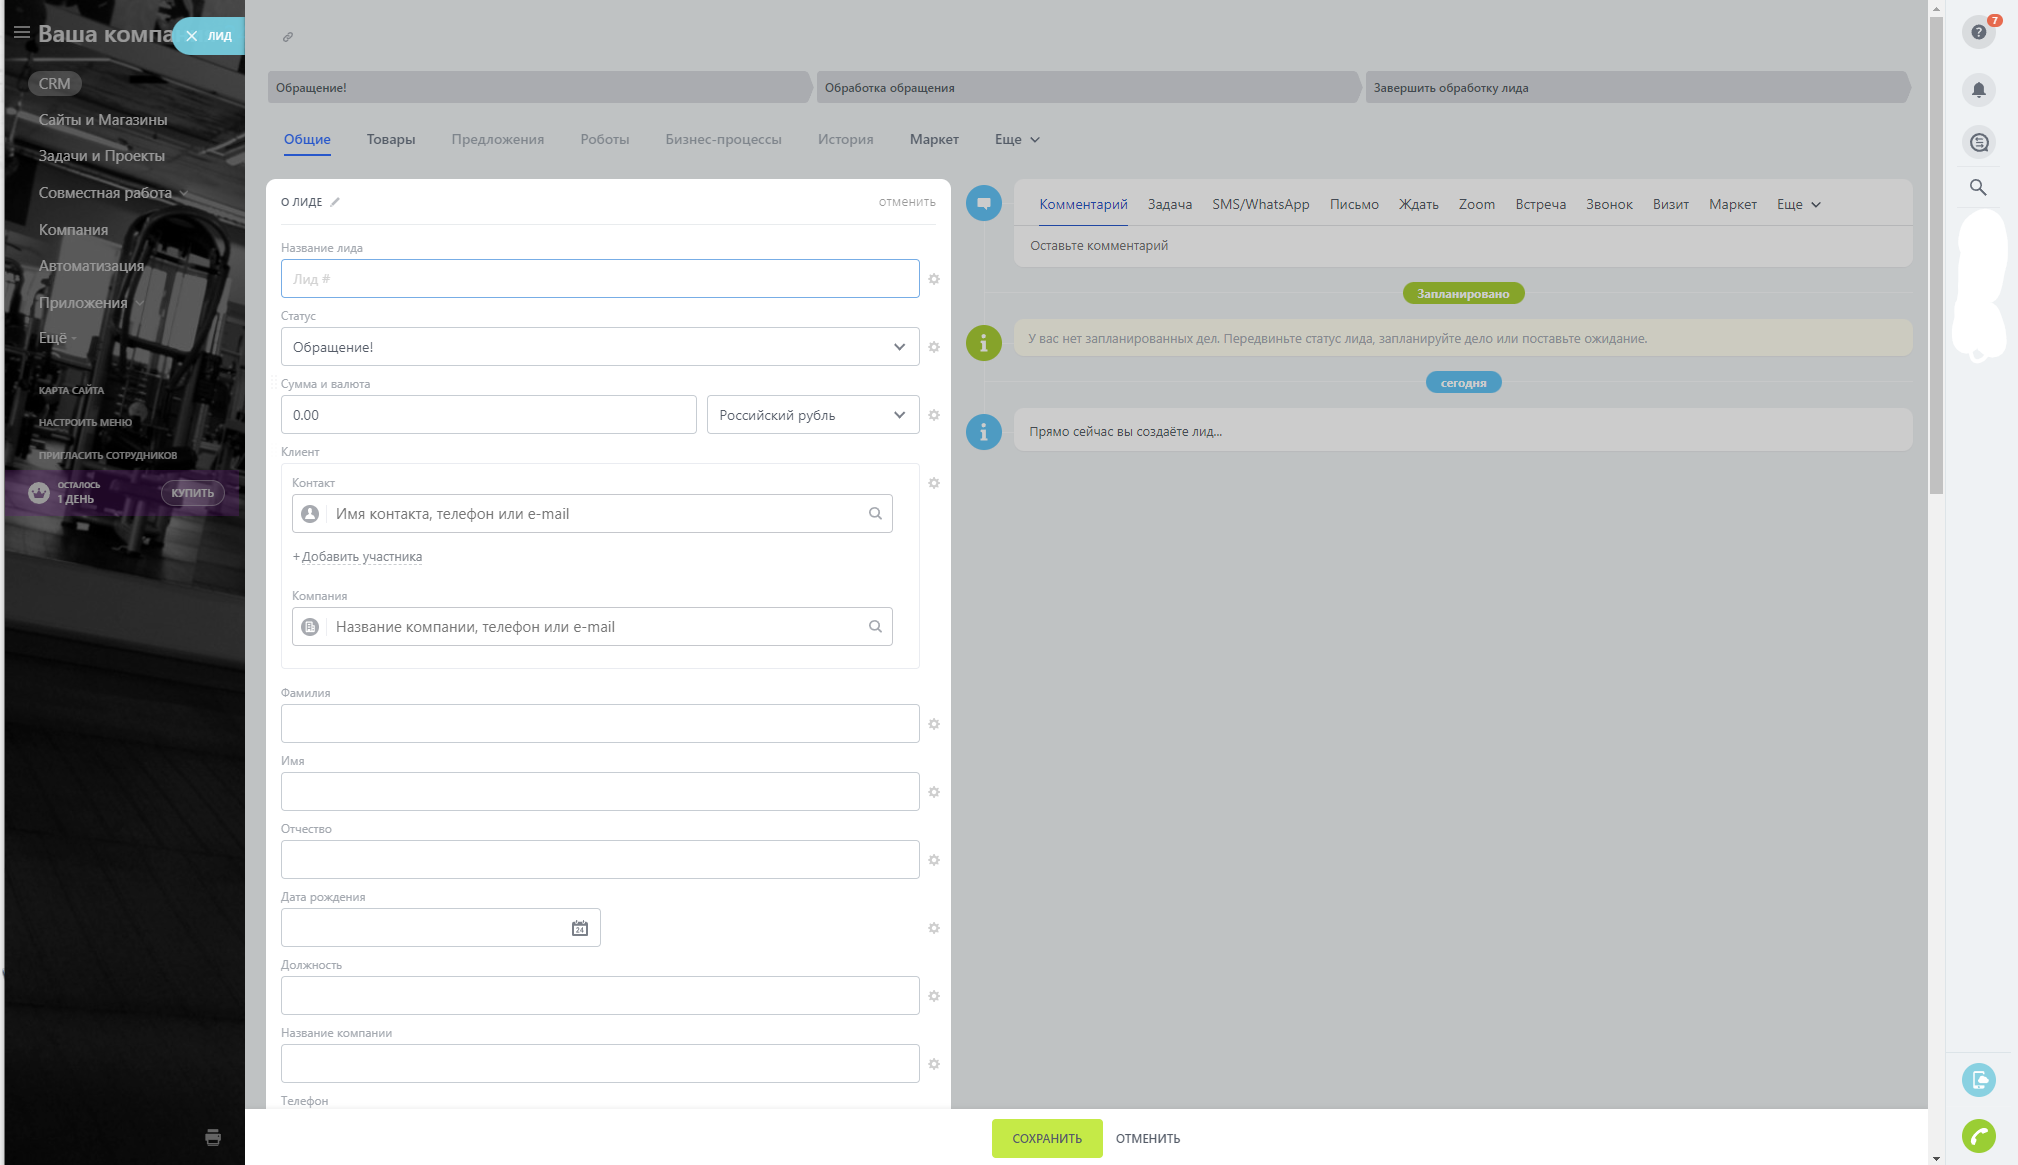Select the Звонок activity tab
The height and width of the screenshot is (1165, 2018).
[x=1608, y=204]
